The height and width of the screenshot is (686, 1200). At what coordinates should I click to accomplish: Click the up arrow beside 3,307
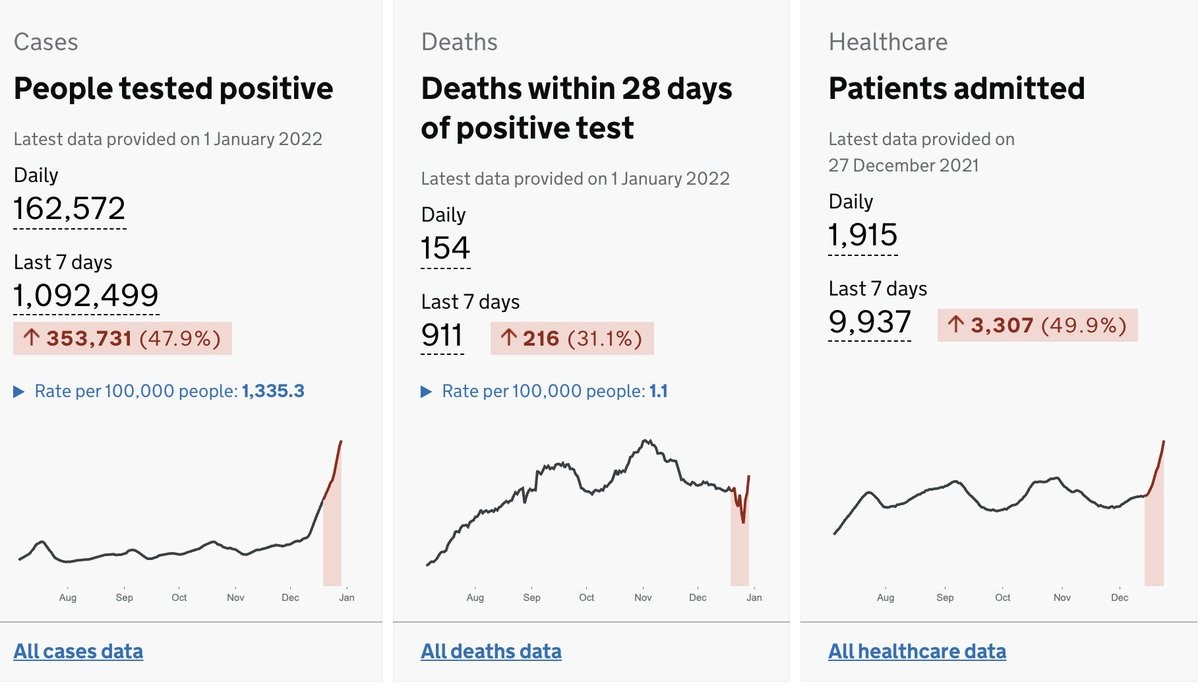pos(955,325)
